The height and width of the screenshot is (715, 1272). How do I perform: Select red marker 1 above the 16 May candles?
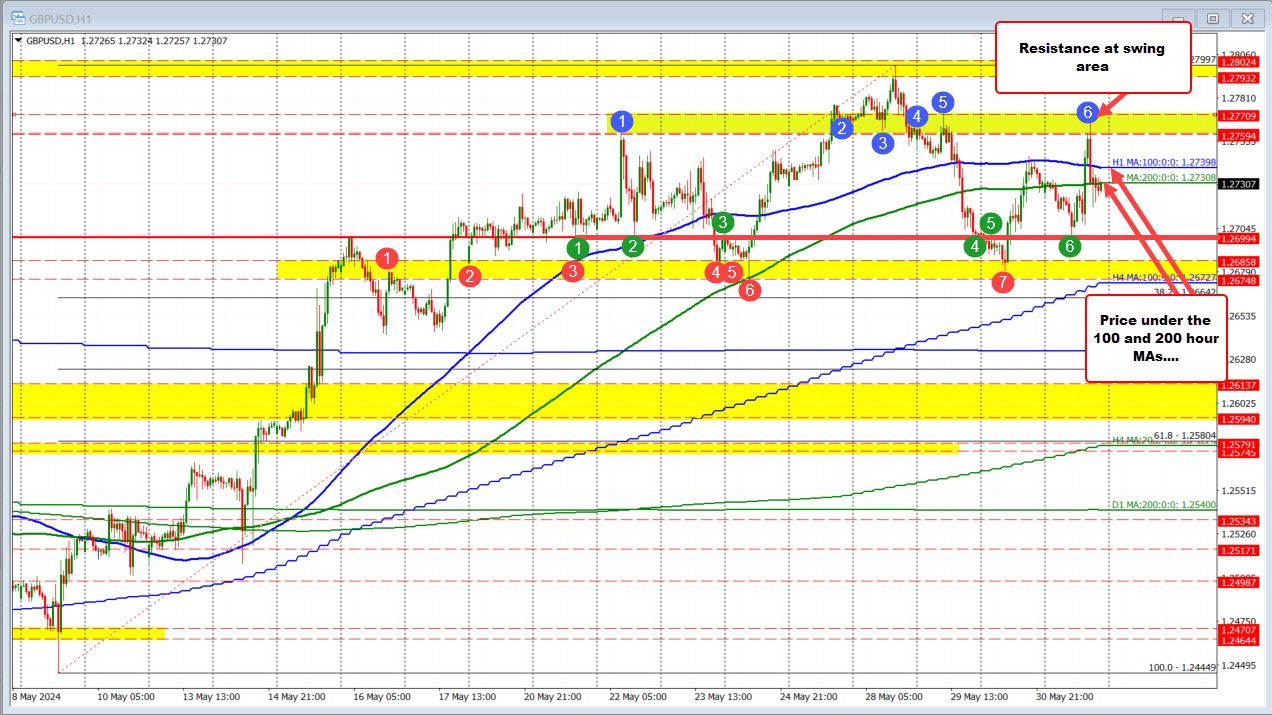pos(387,259)
